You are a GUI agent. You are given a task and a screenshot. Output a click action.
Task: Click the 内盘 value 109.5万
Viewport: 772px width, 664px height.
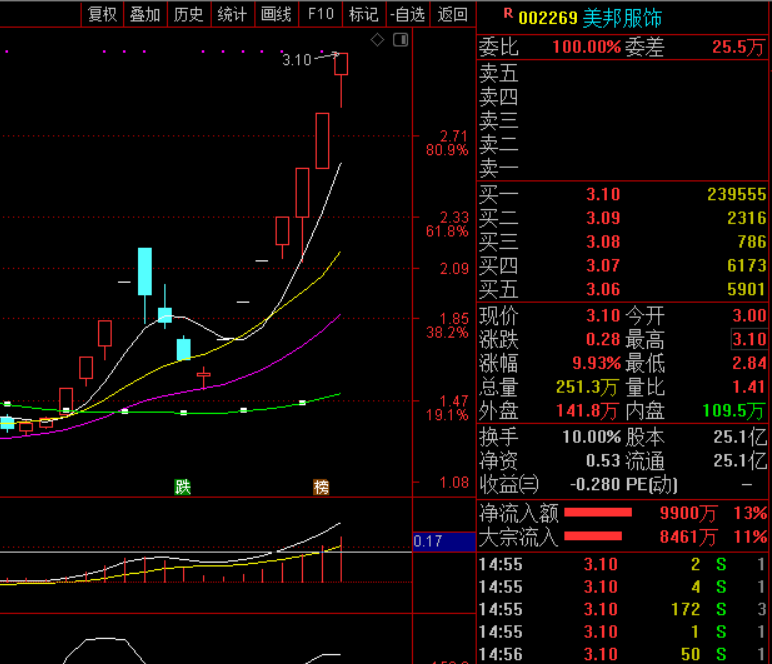pos(735,411)
